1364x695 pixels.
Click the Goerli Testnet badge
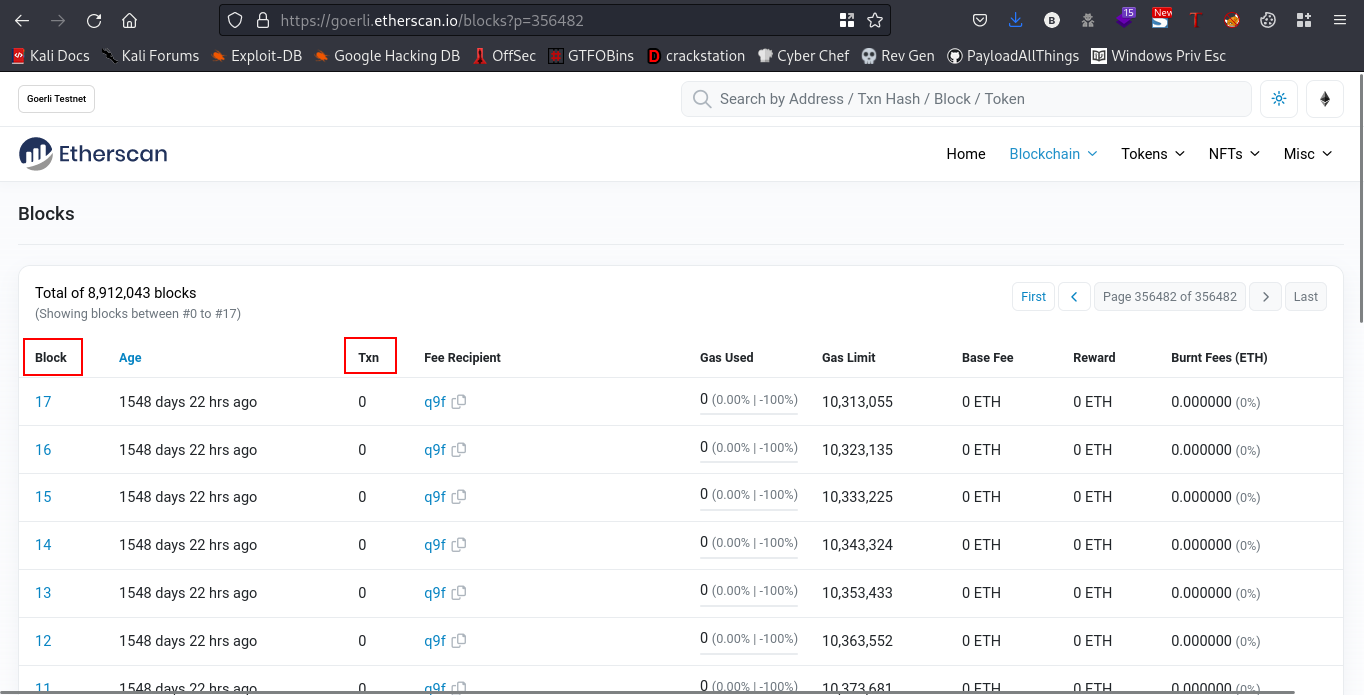point(56,99)
